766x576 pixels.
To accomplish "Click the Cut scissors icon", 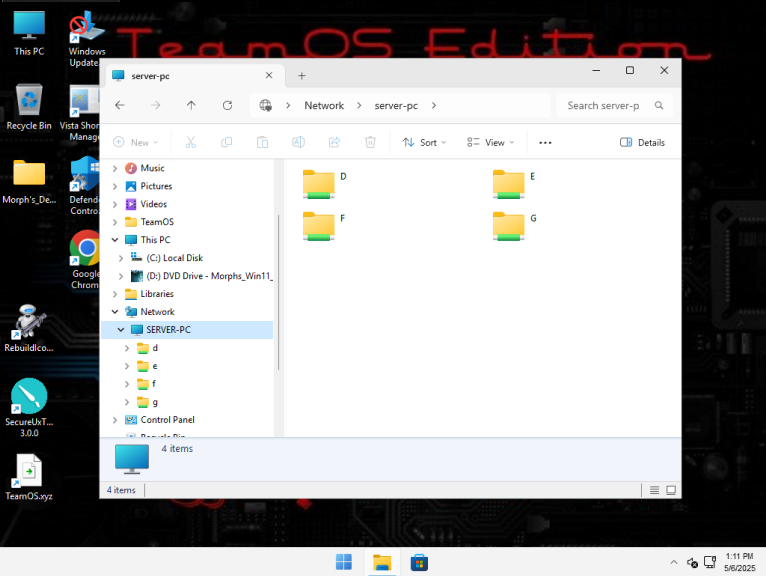I will coord(191,142).
